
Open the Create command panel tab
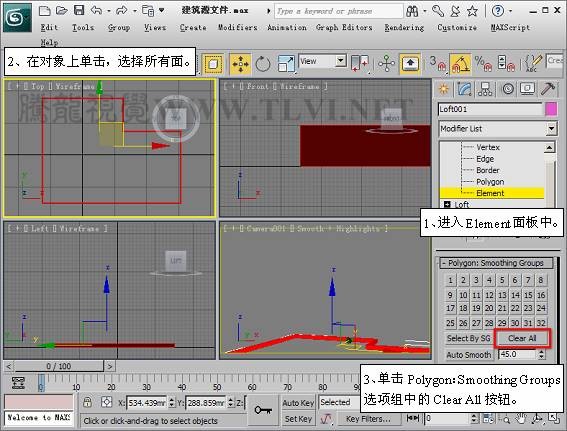pos(443,89)
